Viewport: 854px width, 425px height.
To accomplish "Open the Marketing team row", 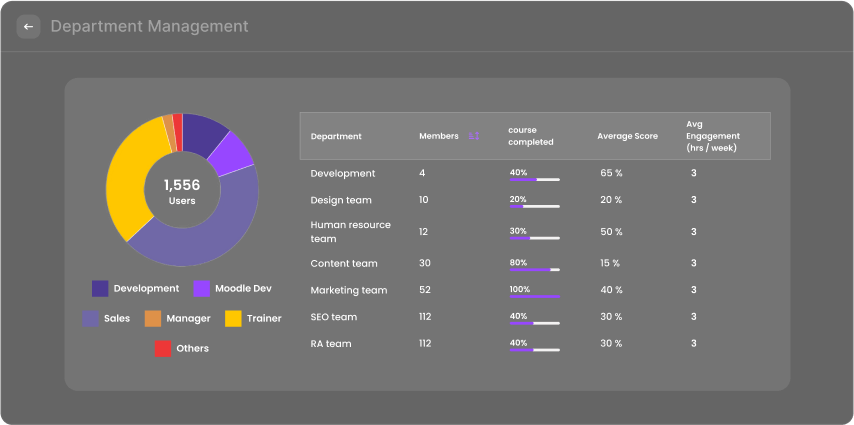I will click(x=348, y=290).
